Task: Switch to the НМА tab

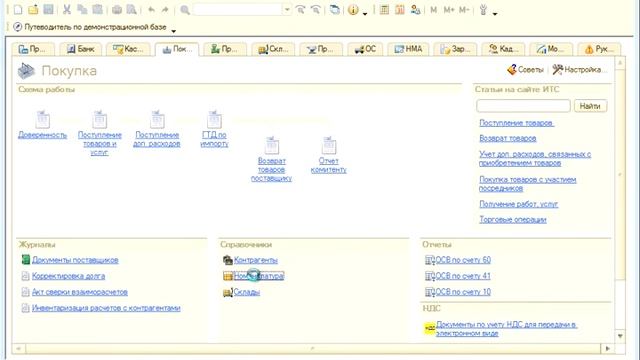Action: coord(408,49)
